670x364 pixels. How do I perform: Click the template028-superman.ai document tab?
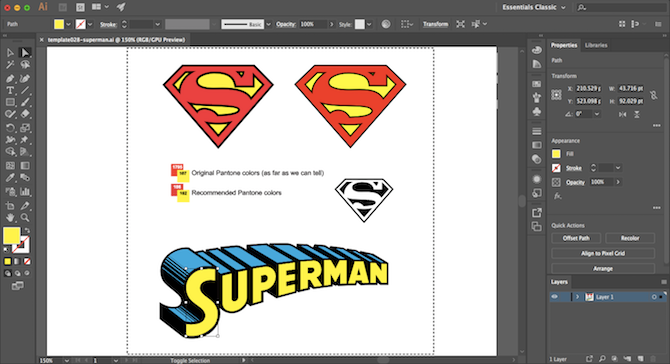point(116,40)
